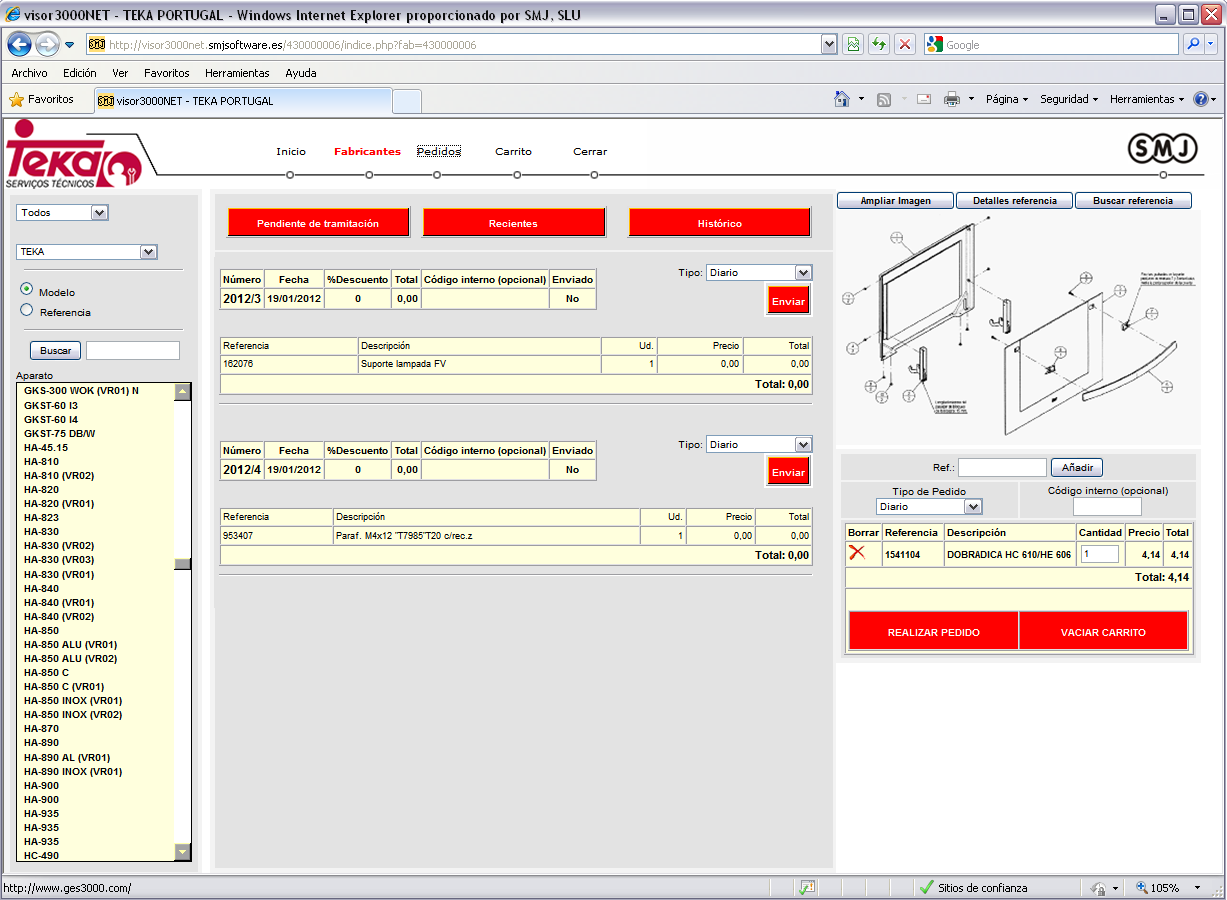Refresh the page with the green arrows icon

(x=879, y=45)
